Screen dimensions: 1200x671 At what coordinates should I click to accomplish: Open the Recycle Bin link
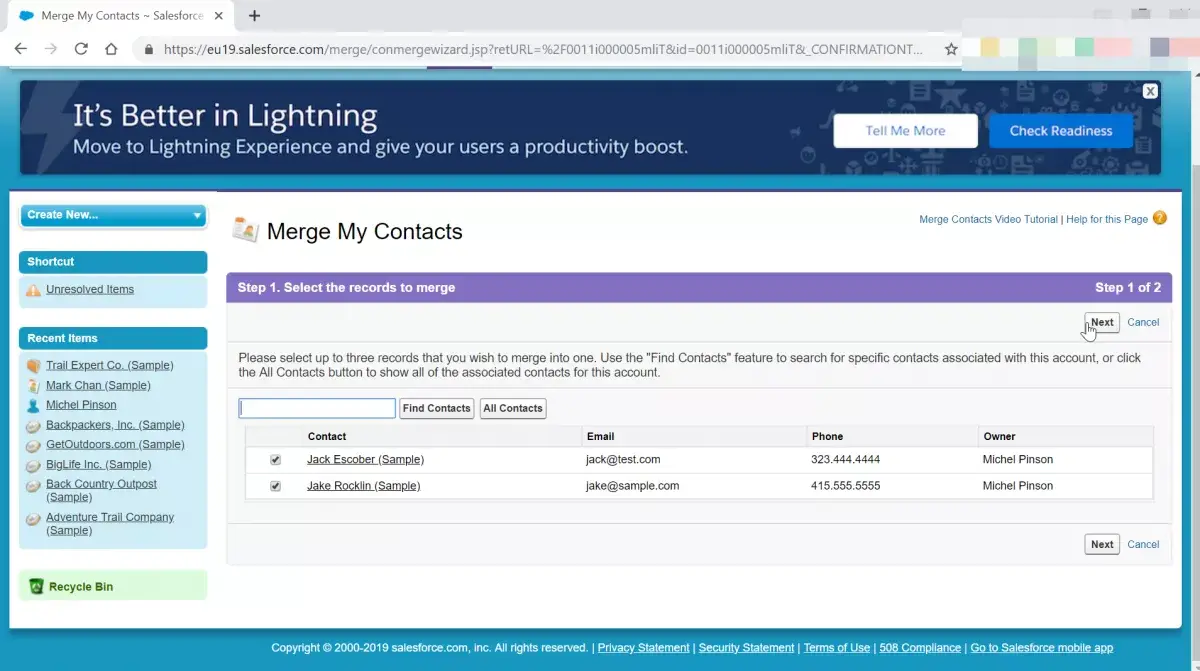pyautogui.click(x=81, y=587)
